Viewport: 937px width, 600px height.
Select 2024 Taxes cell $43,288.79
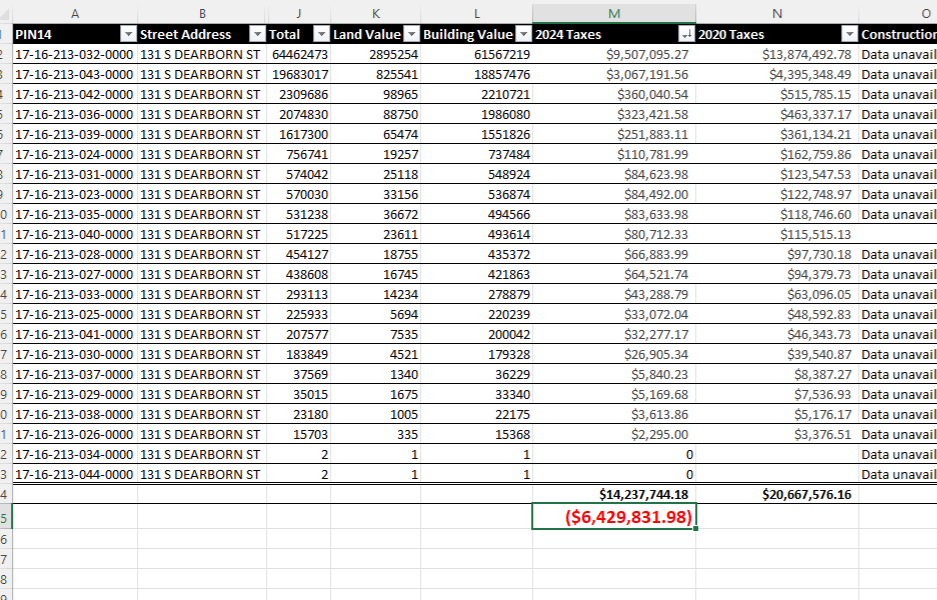click(x=614, y=295)
